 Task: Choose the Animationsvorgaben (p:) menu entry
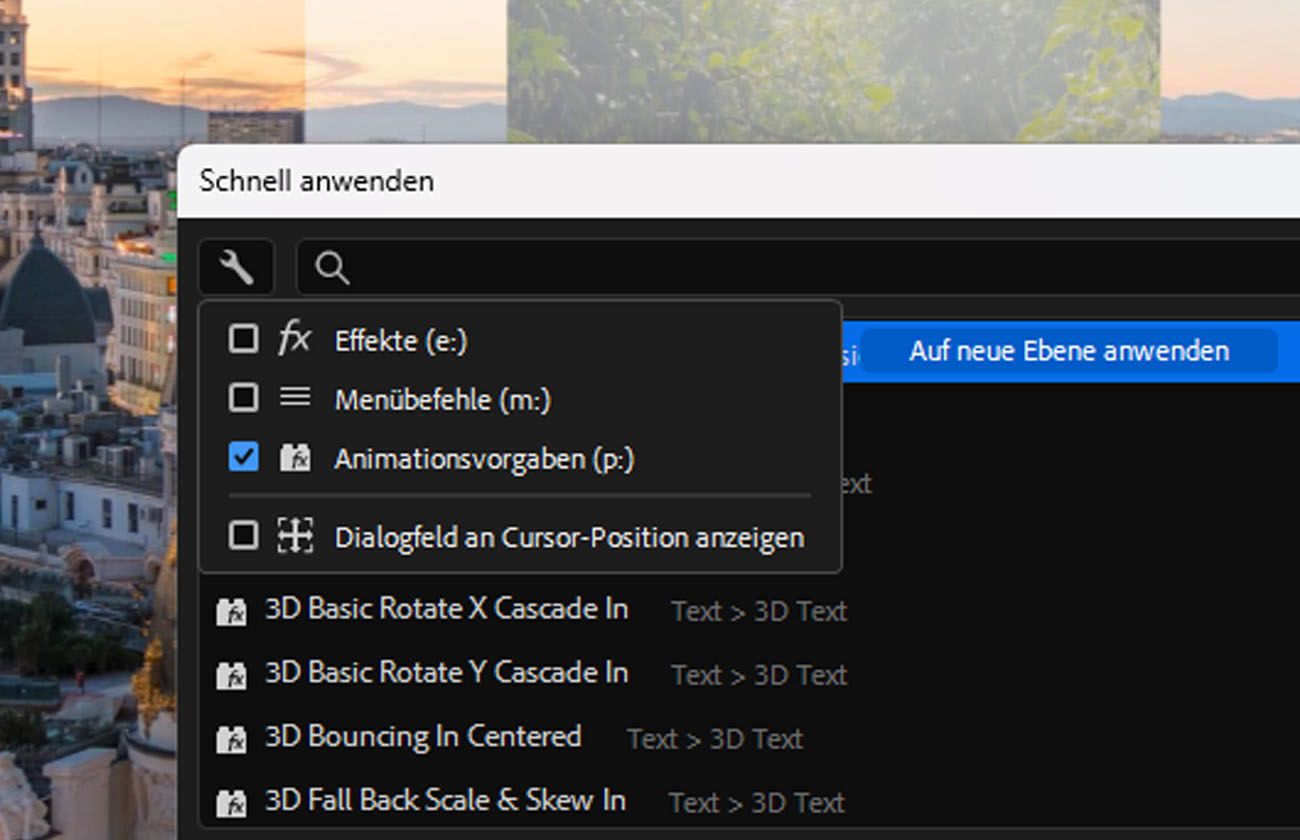[484, 459]
